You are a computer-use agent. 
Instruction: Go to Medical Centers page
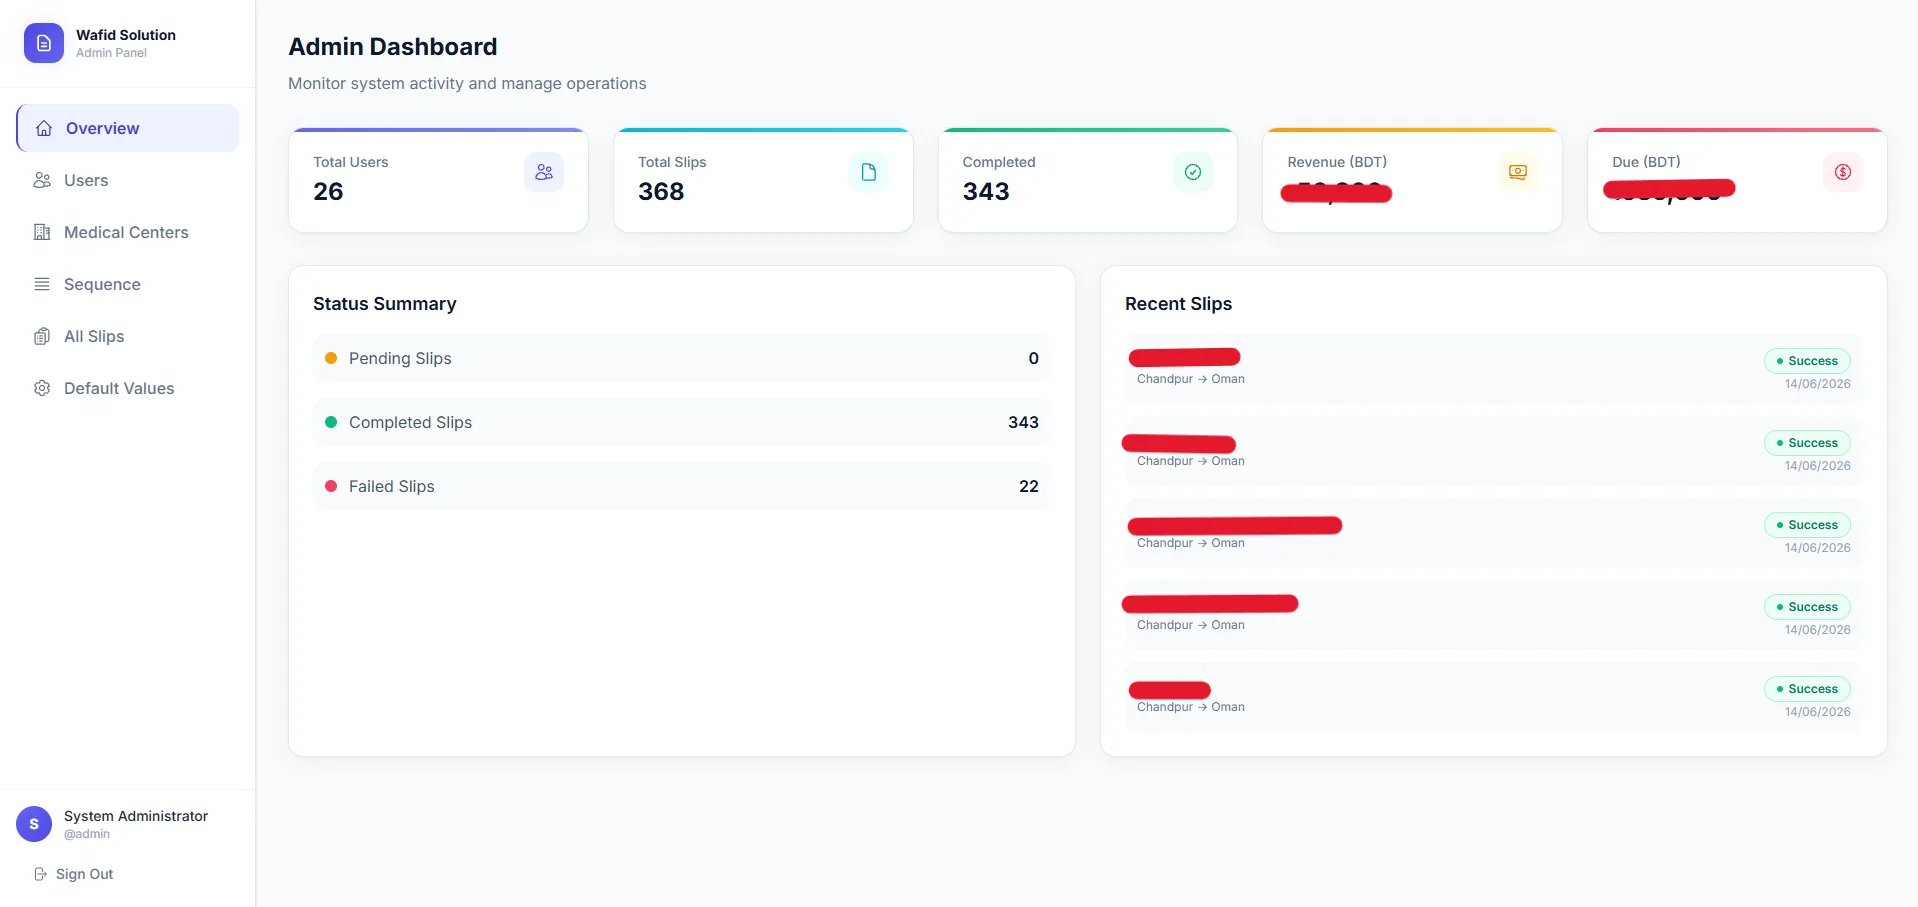(128, 232)
